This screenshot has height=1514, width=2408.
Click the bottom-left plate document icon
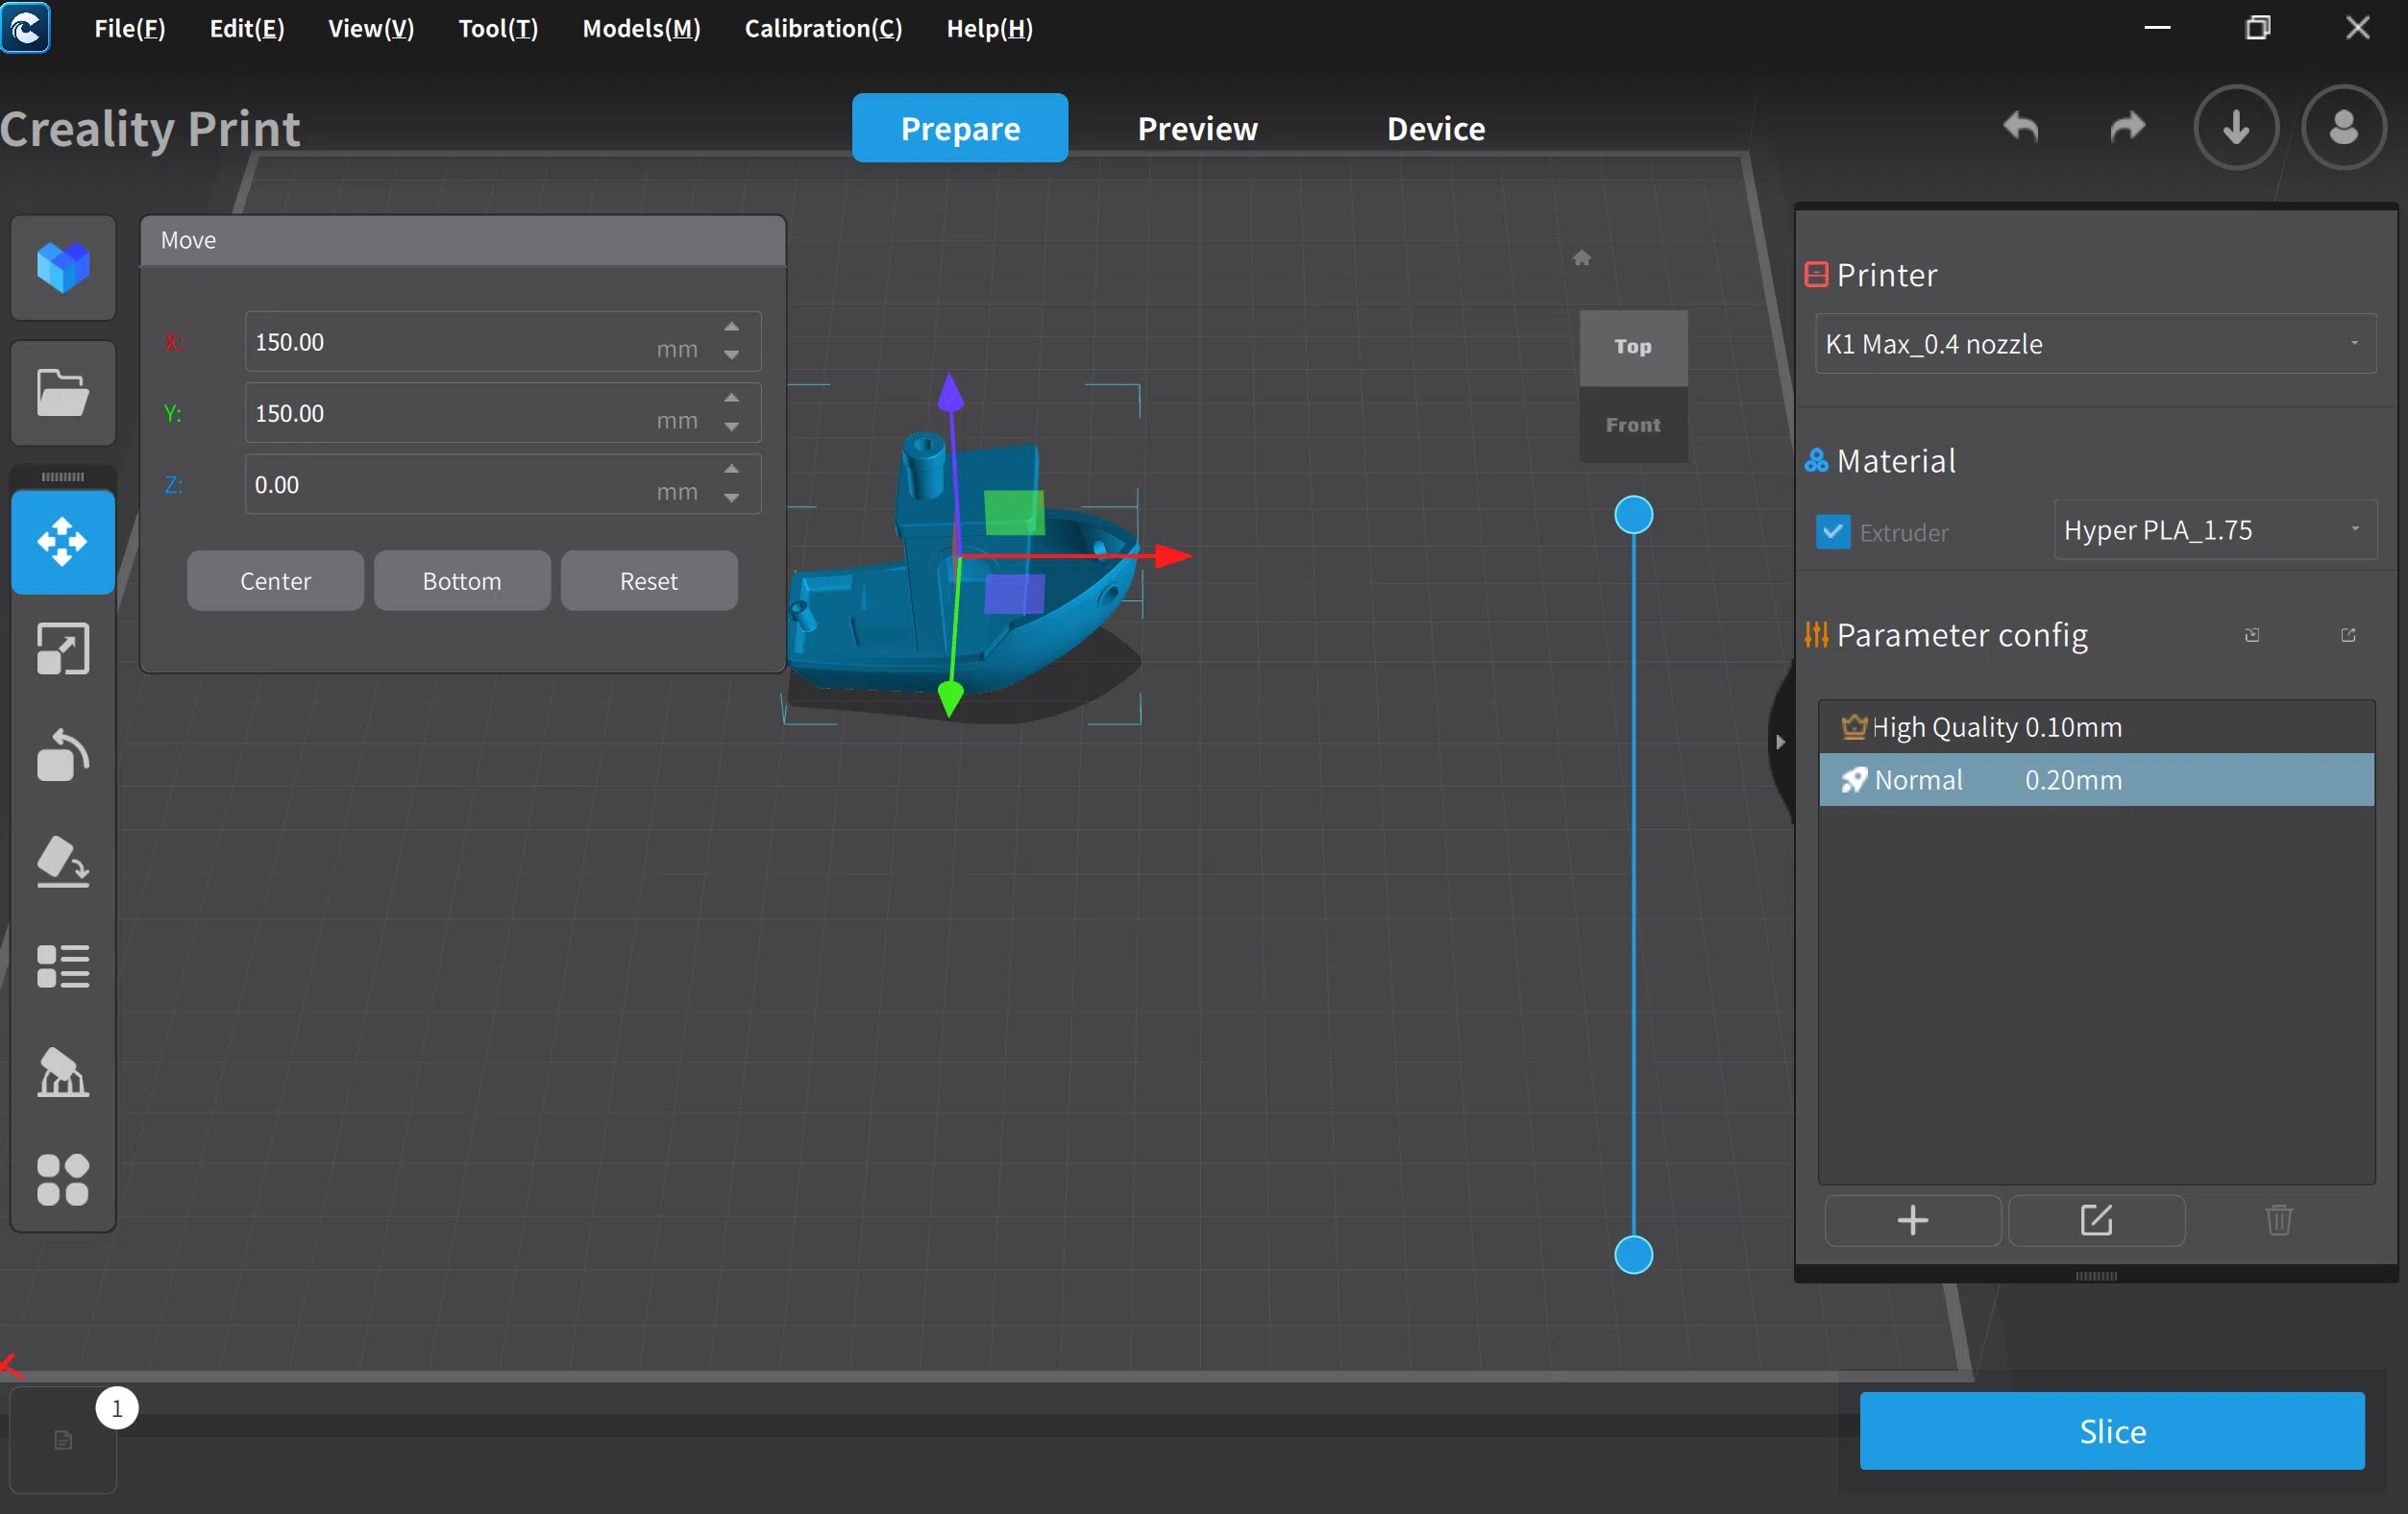pos(63,1440)
